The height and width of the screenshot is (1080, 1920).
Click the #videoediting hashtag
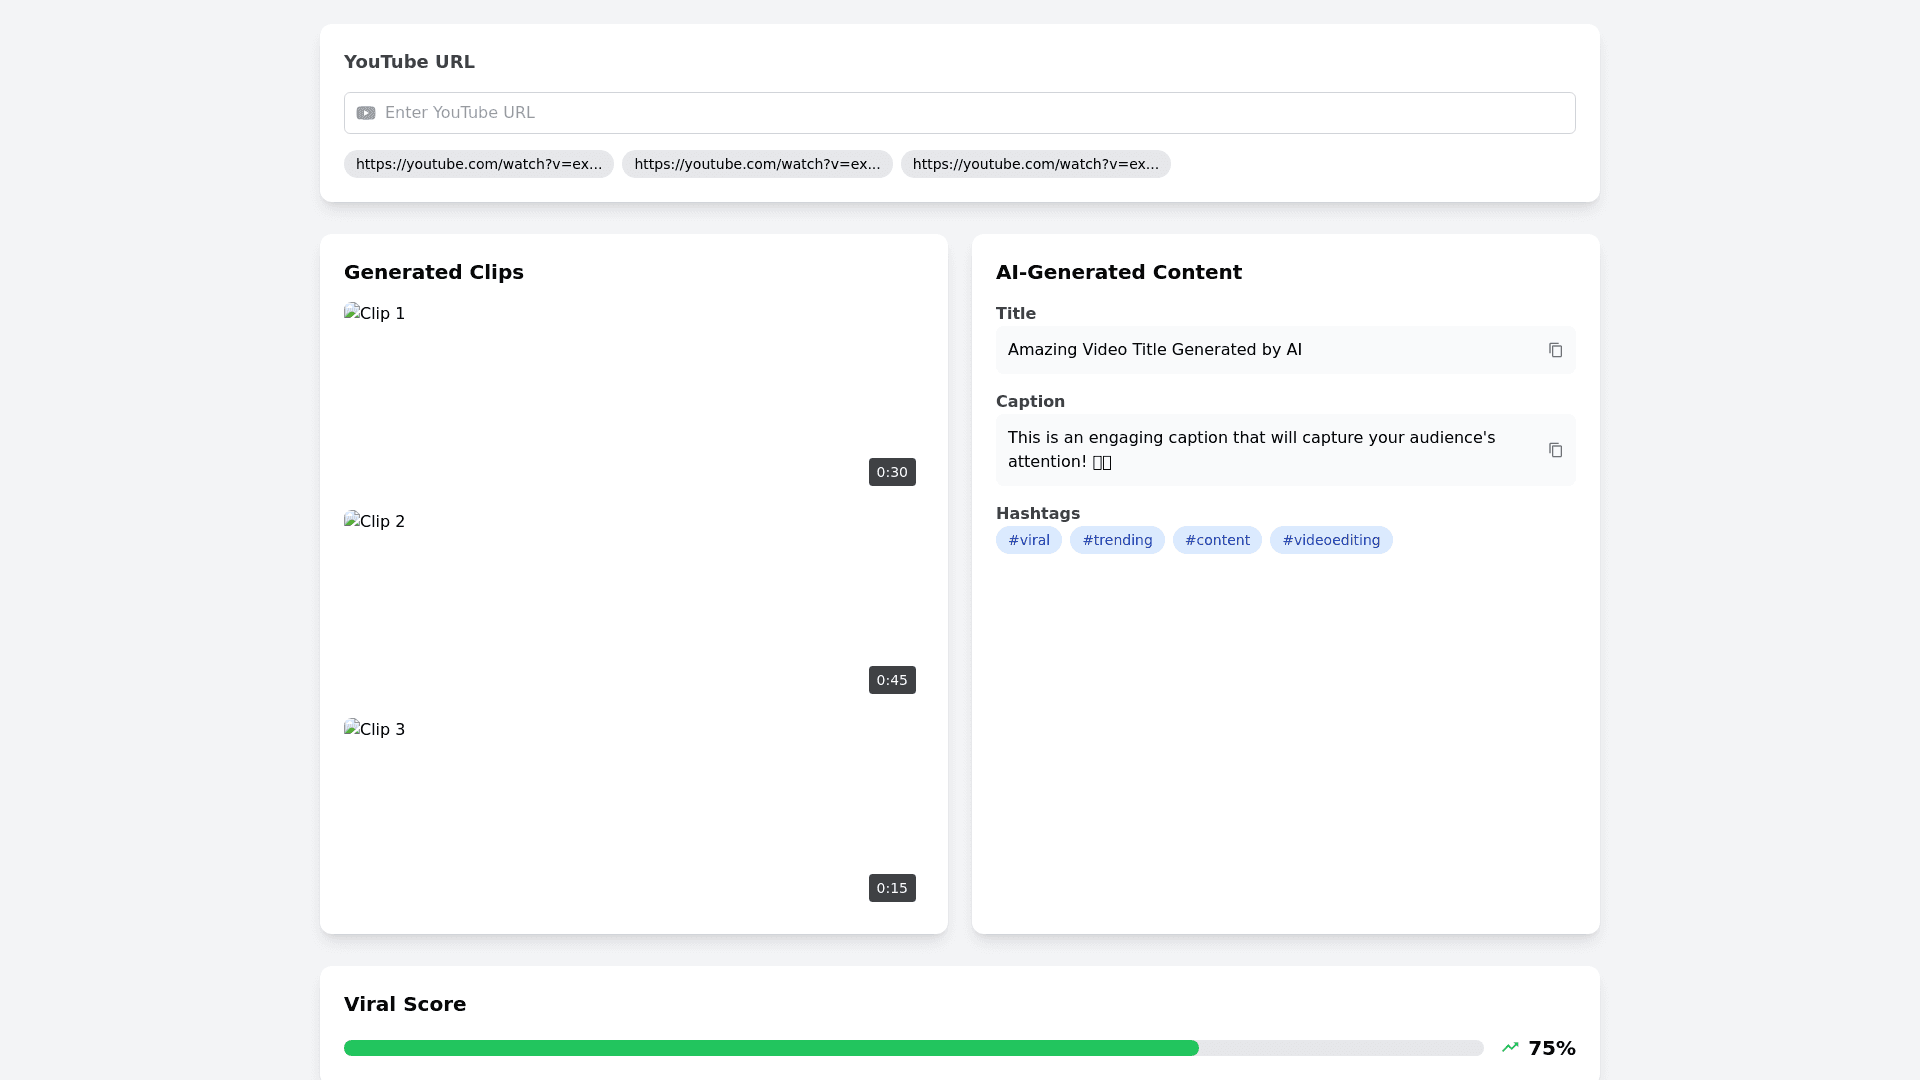[x=1330, y=540]
